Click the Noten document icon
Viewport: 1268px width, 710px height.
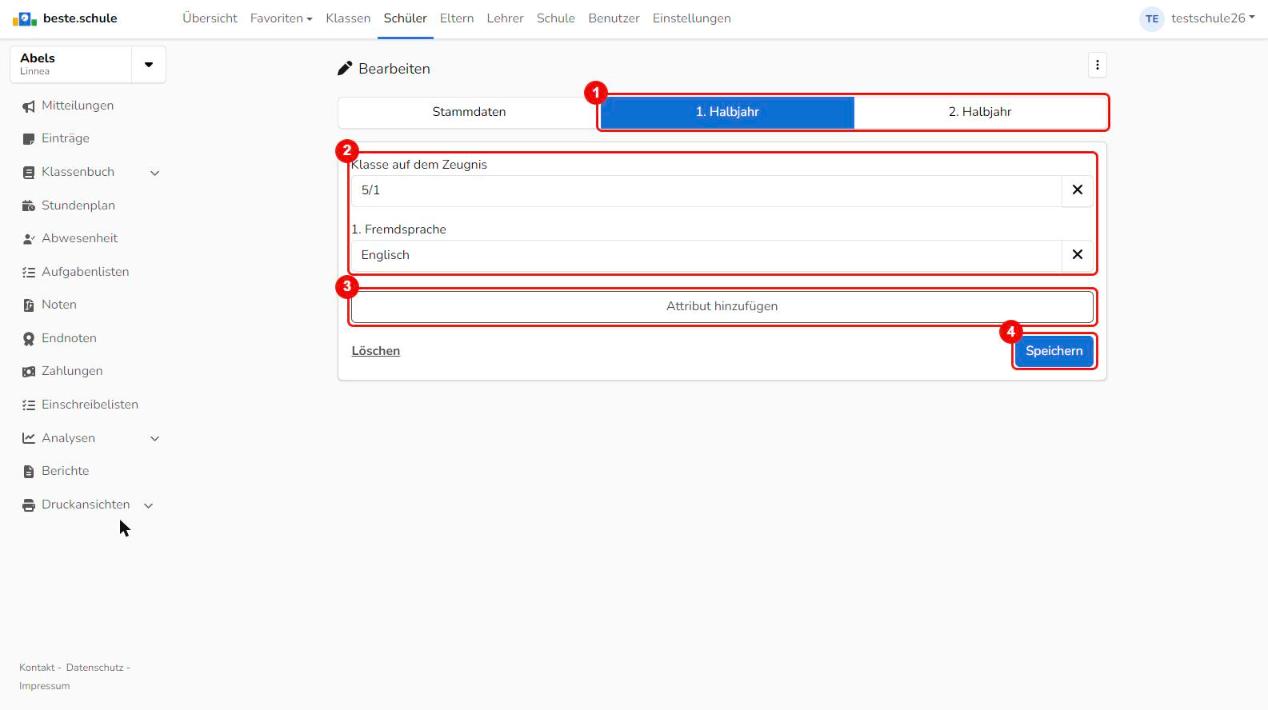click(28, 305)
